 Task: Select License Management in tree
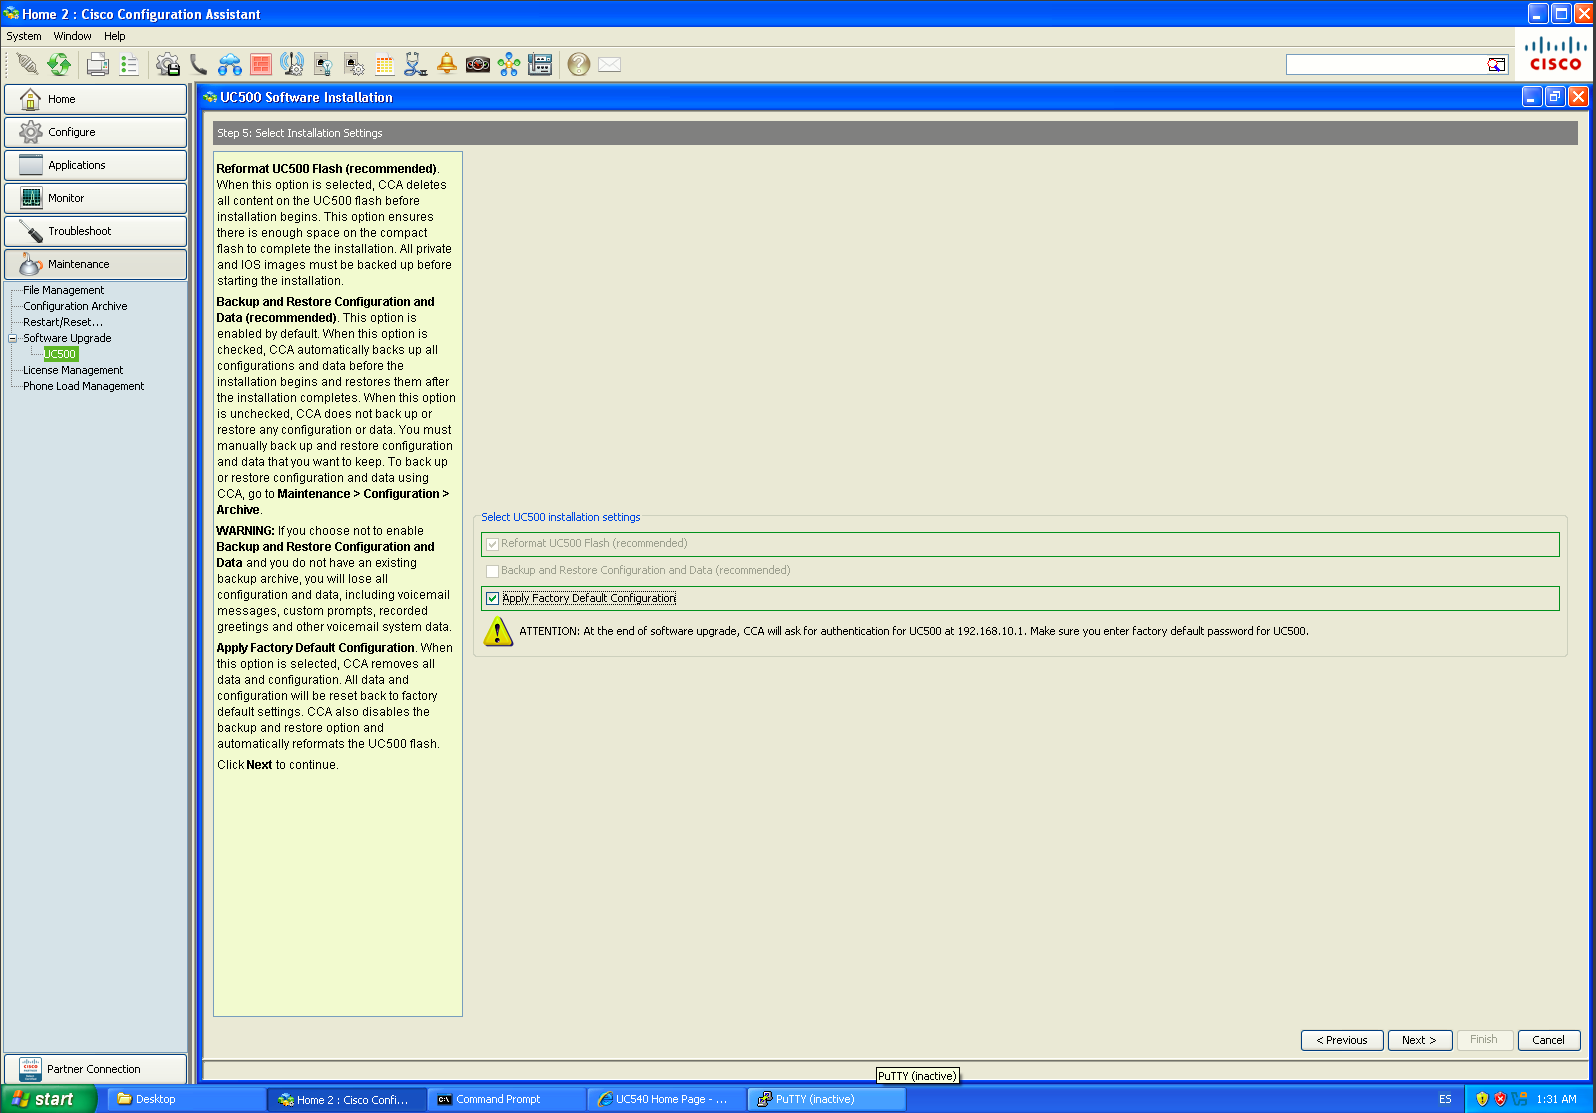tap(73, 370)
